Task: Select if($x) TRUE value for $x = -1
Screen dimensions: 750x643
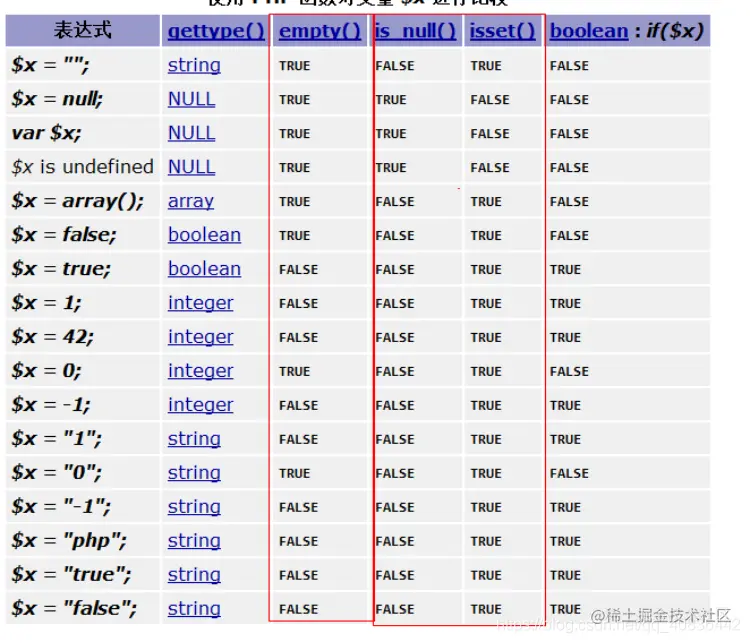Action: coord(565,405)
